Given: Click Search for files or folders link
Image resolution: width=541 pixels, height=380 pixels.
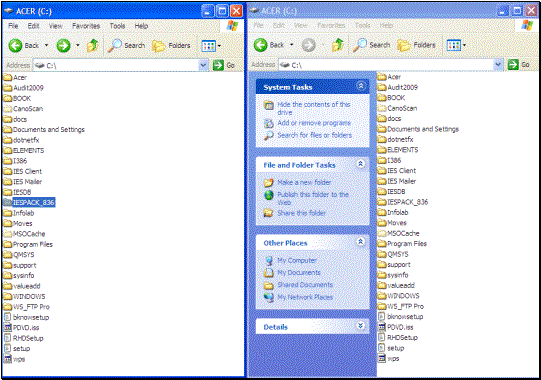Looking at the screenshot, I should pos(315,135).
